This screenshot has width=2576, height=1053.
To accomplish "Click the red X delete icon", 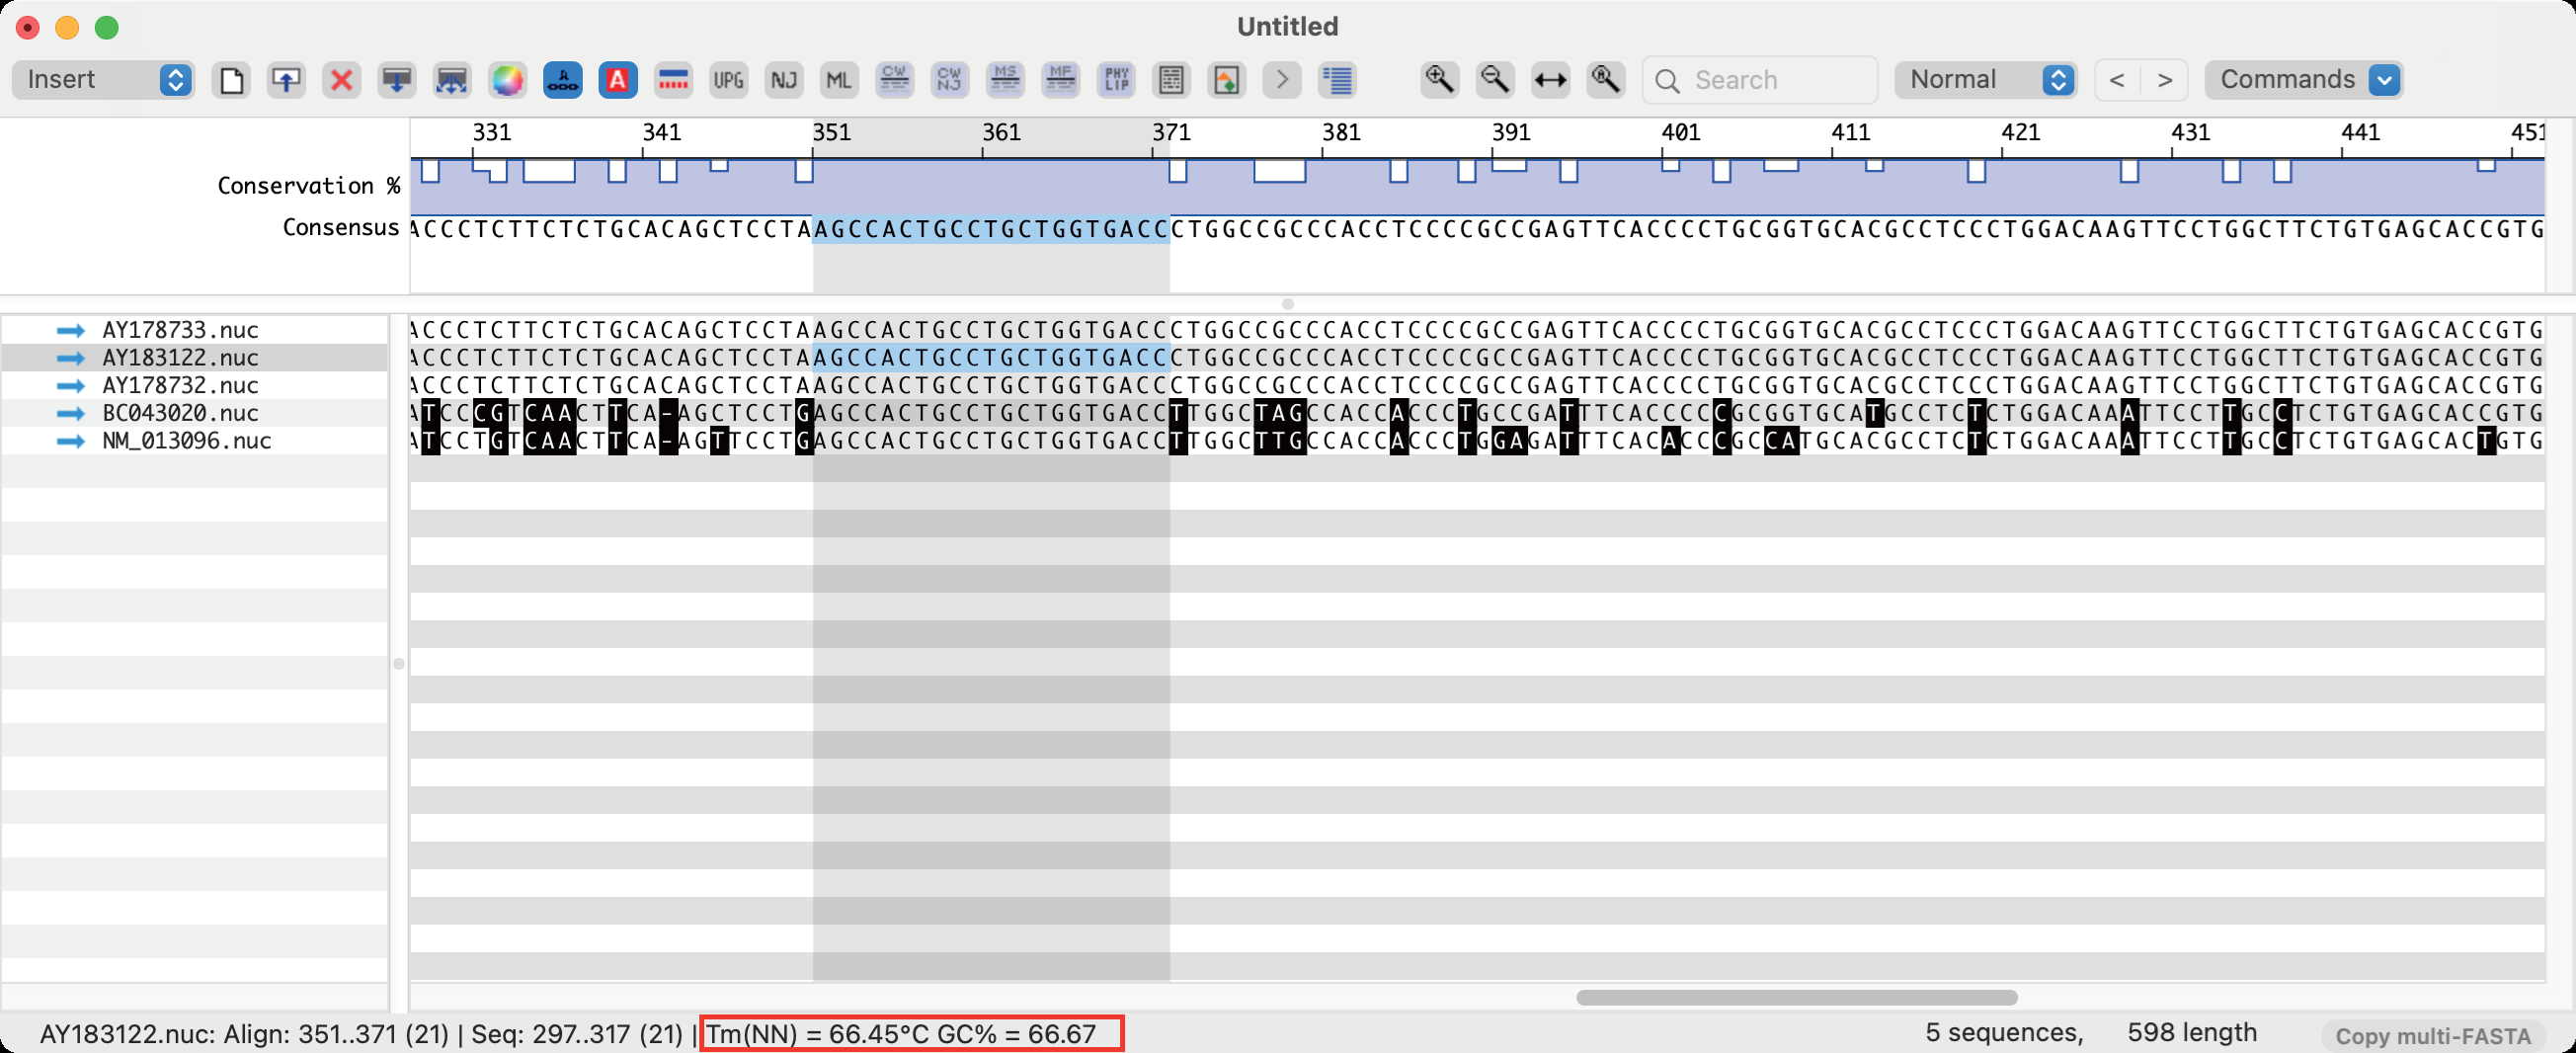I will [x=342, y=80].
